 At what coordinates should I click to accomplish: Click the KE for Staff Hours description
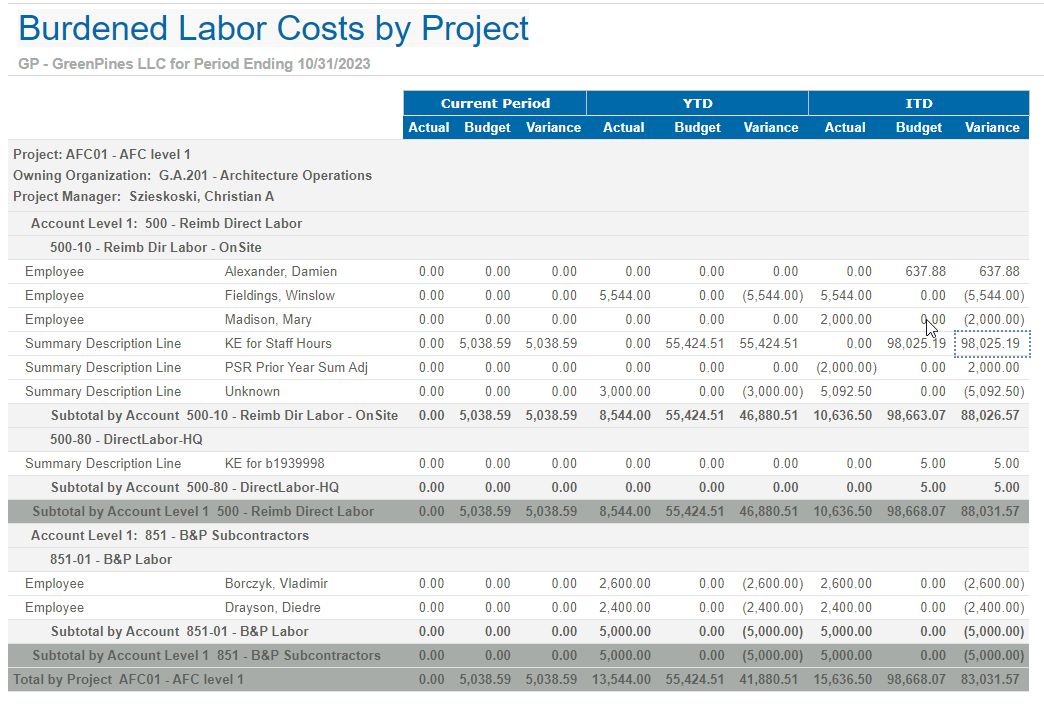[x=277, y=343]
